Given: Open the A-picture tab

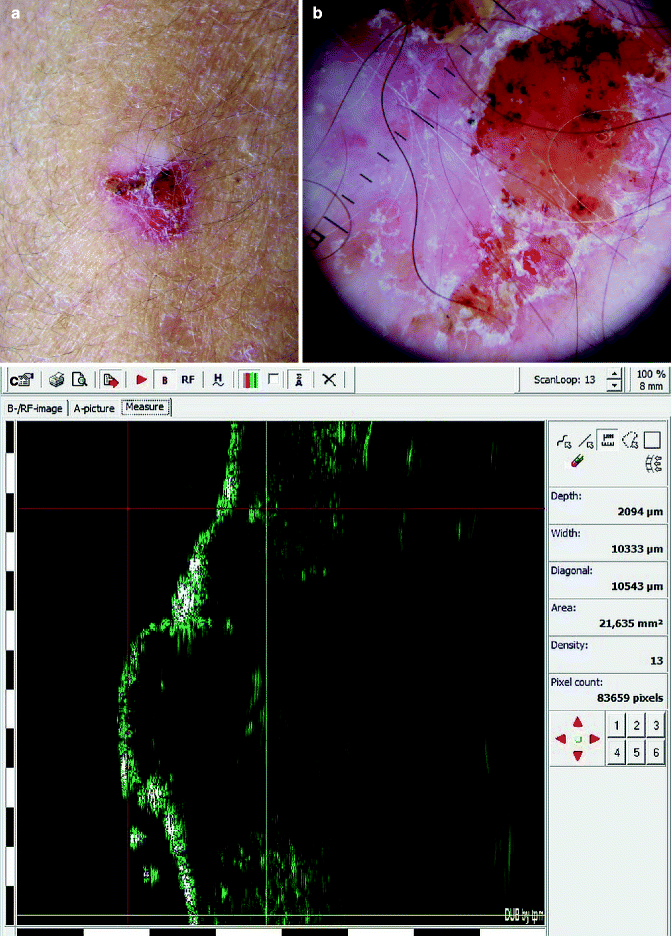Looking at the screenshot, I should point(94,408).
